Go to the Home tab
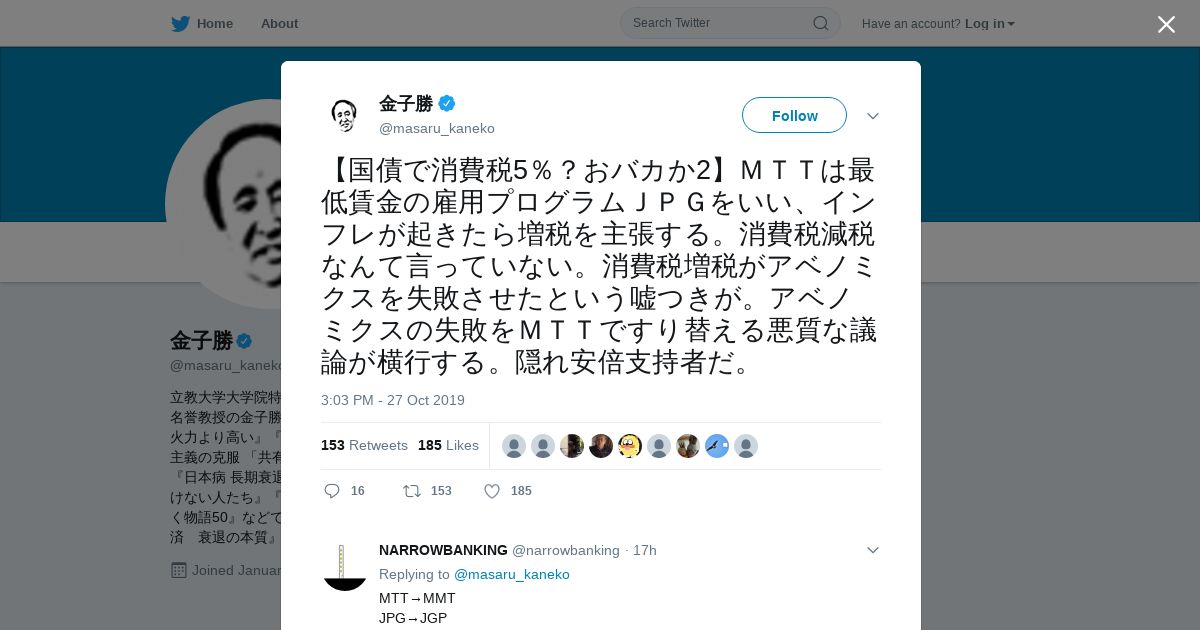Viewport: 1200px width, 630px height. [x=215, y=23]
